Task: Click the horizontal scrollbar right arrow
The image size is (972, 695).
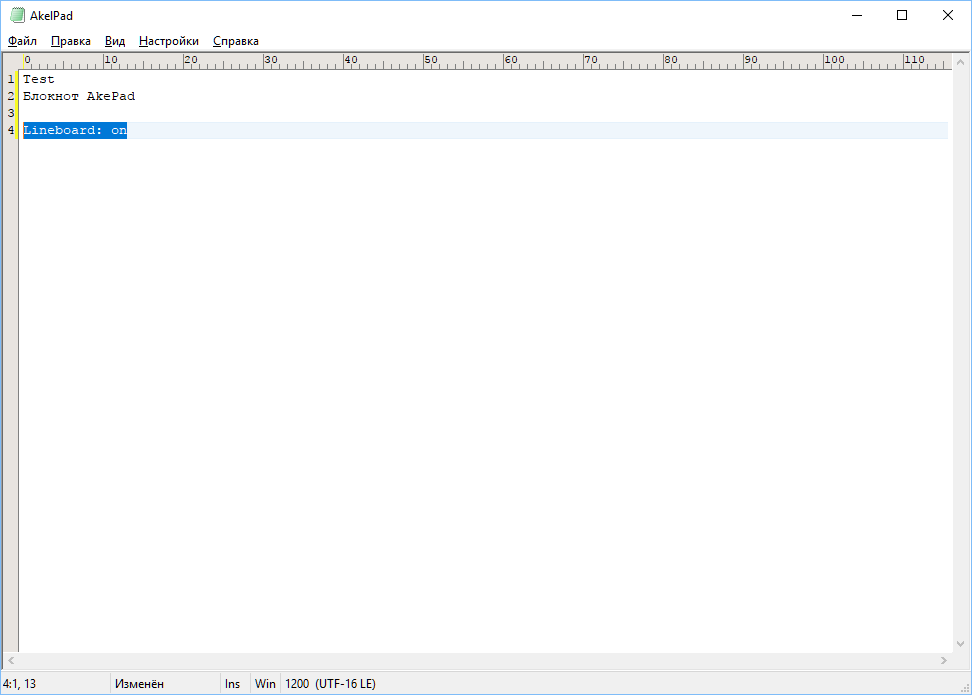Action: pyautogui.click(x=943, y=661)
